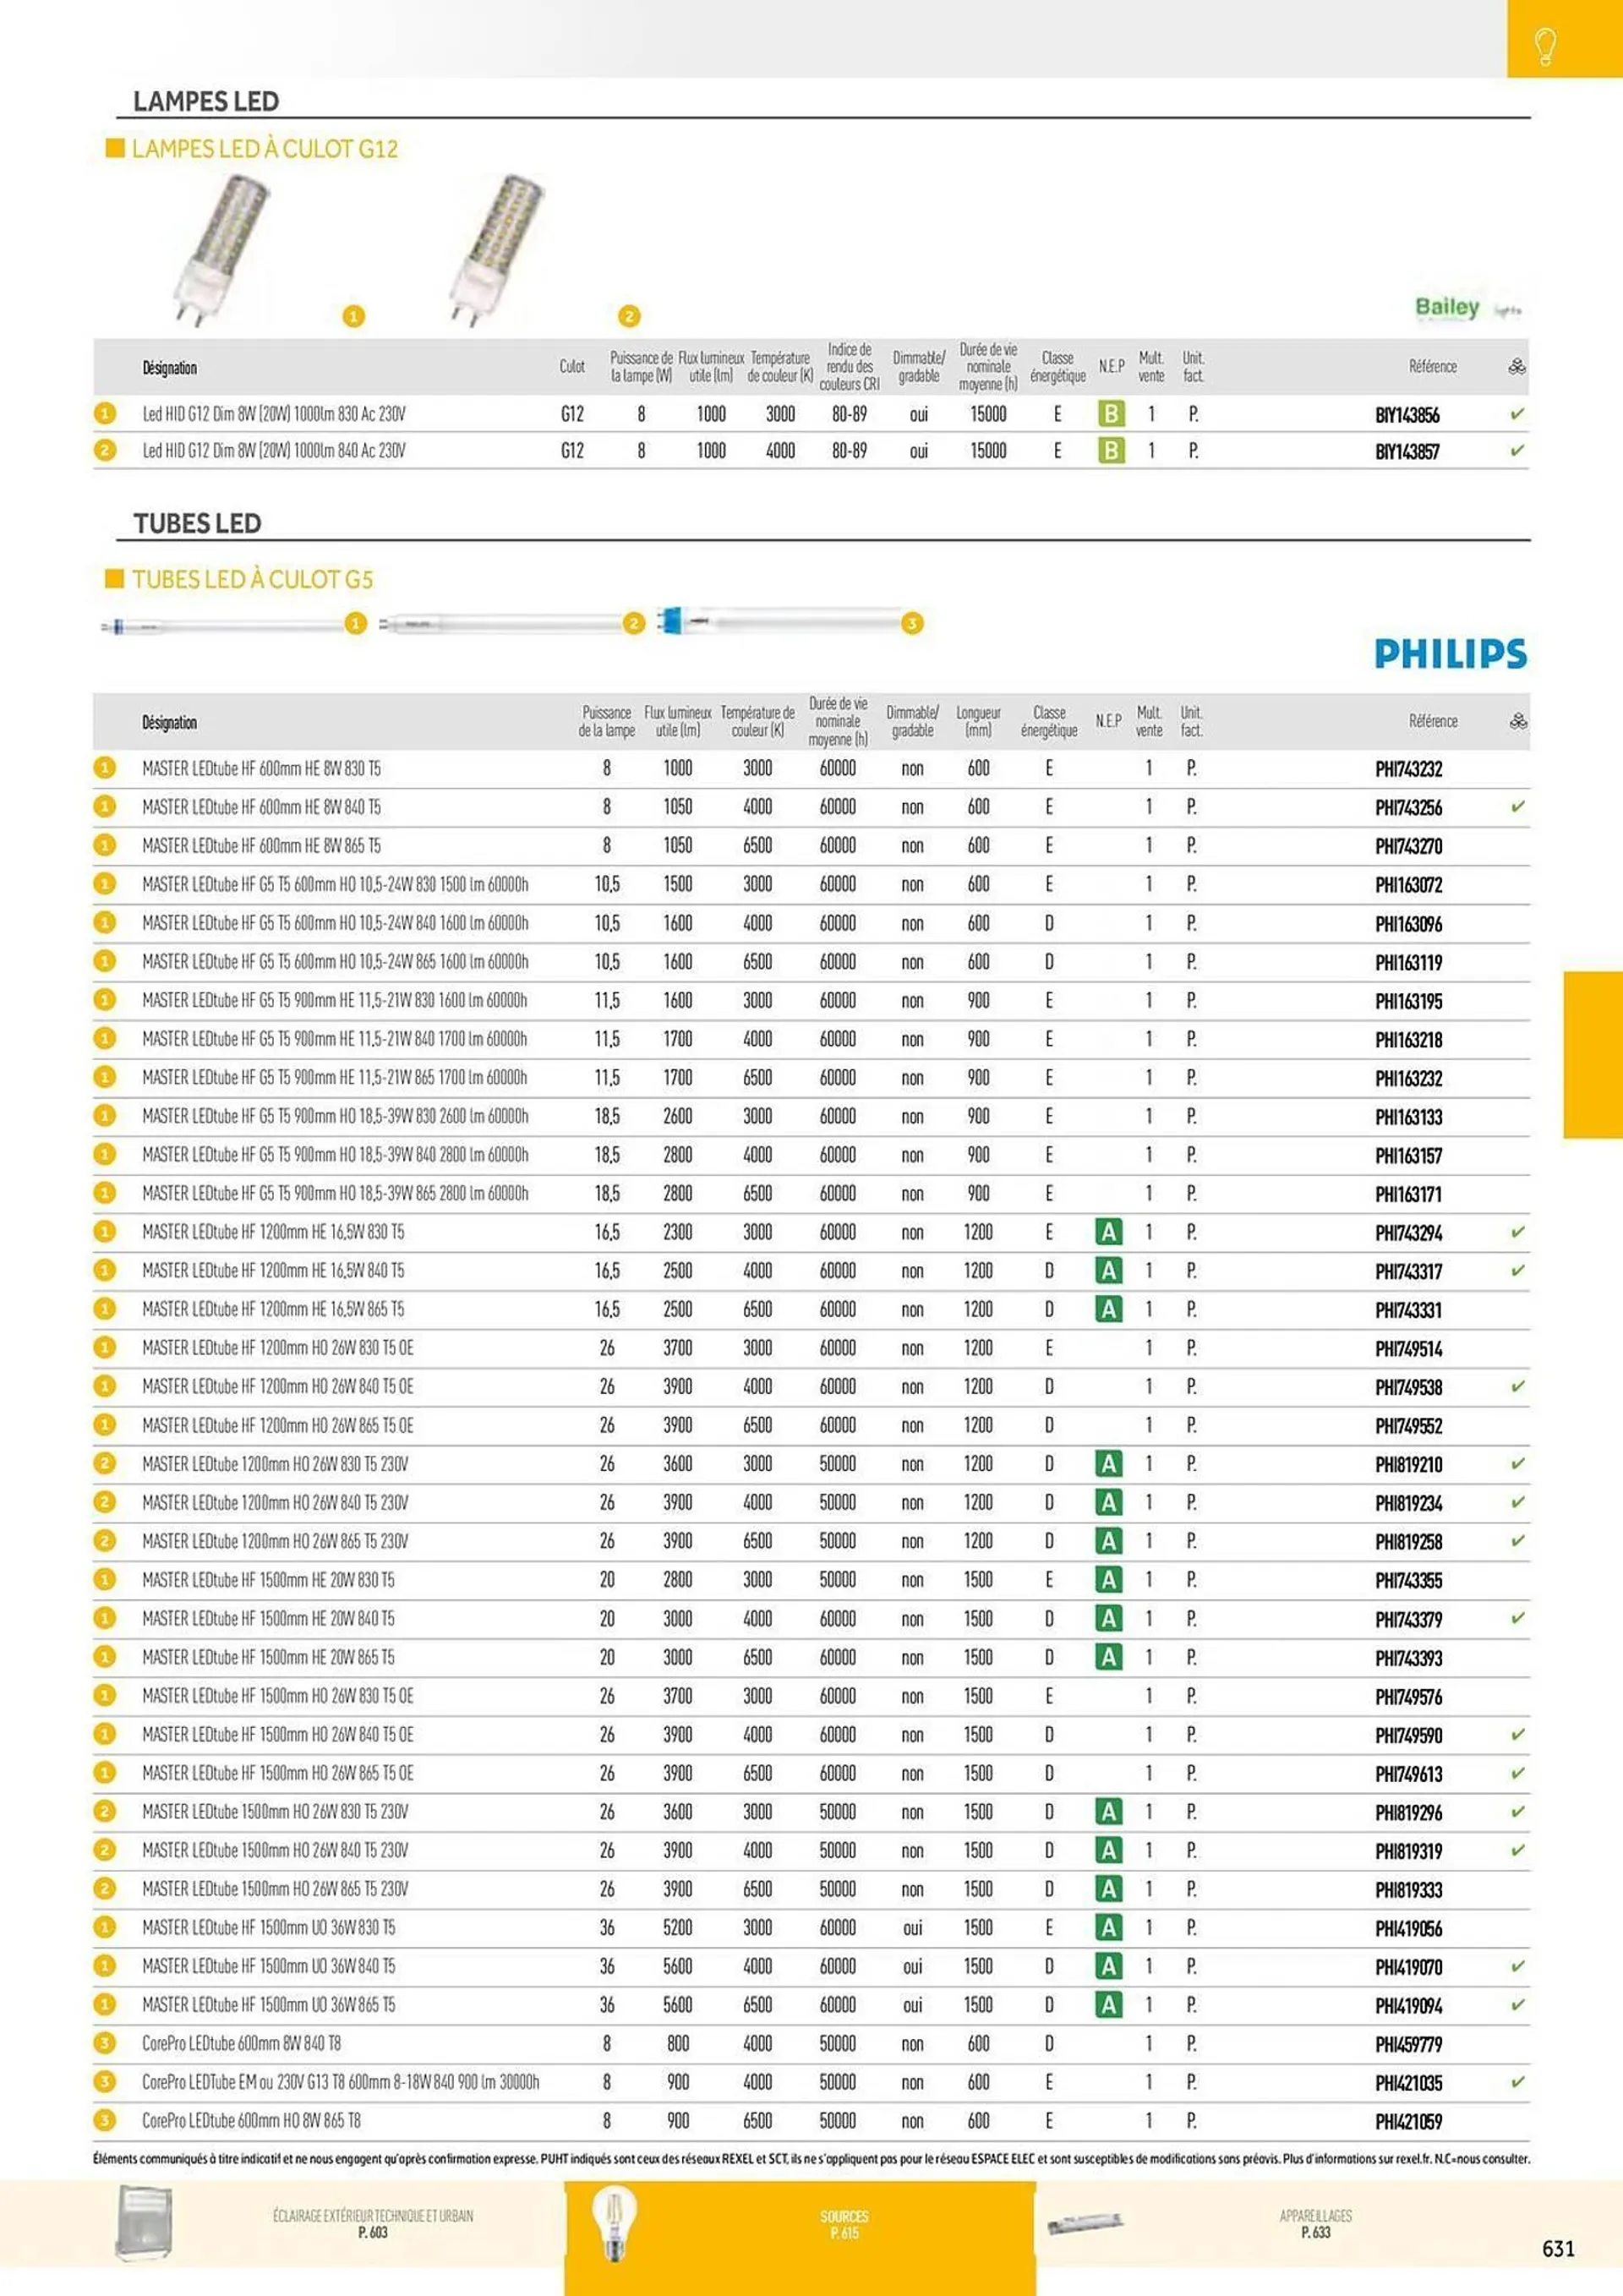
Task: Click the A badge in the PHI819210 row
Action: (x=1108, y=1464)
